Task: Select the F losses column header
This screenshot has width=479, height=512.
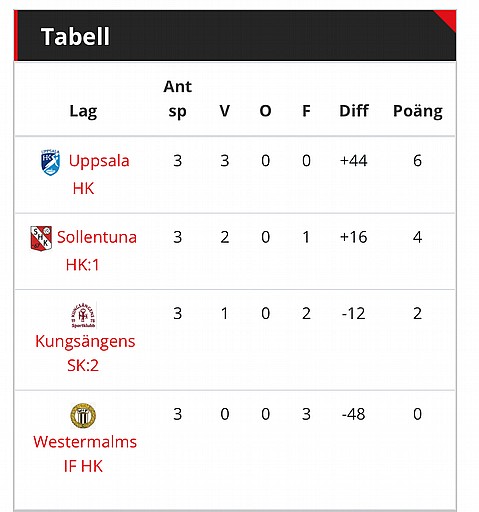Action: pyautogui.click(x=306, y=111)
